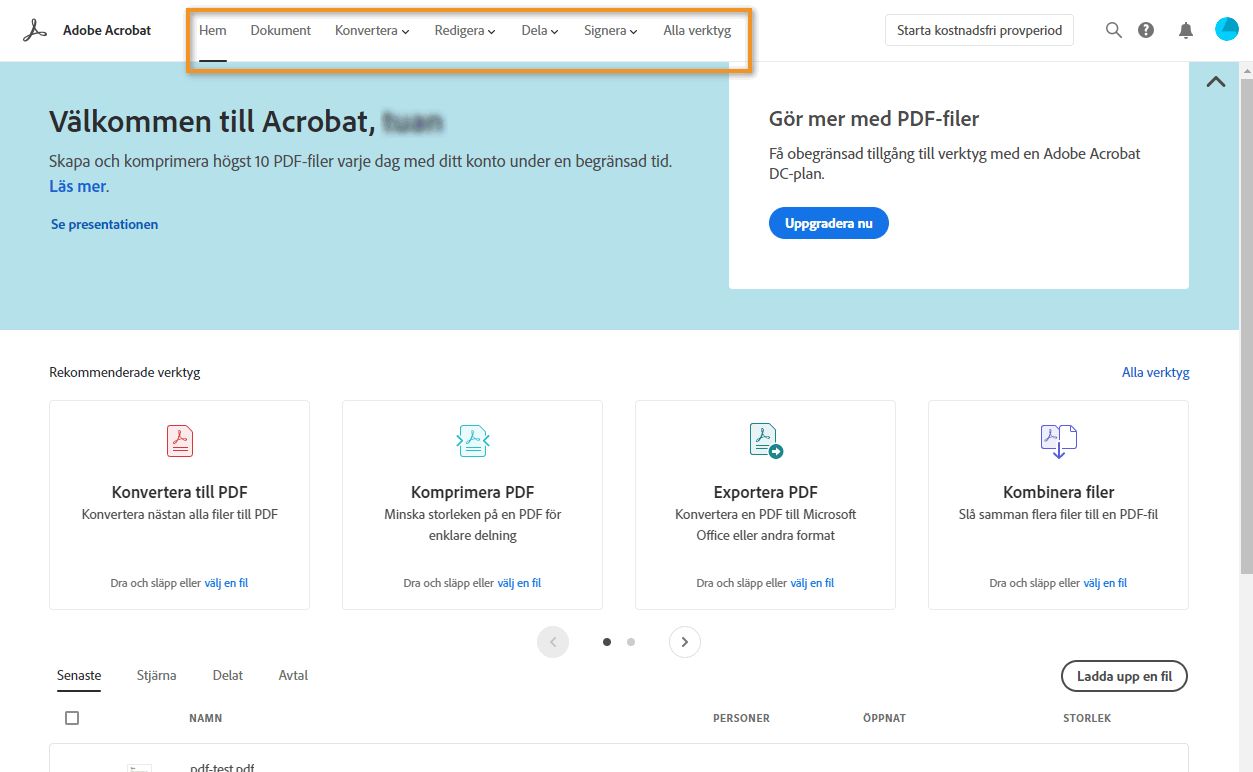Screen dimensions: 1253x772
Task: Click the Konvertera till PDF card icon
Action: point(180,440)
